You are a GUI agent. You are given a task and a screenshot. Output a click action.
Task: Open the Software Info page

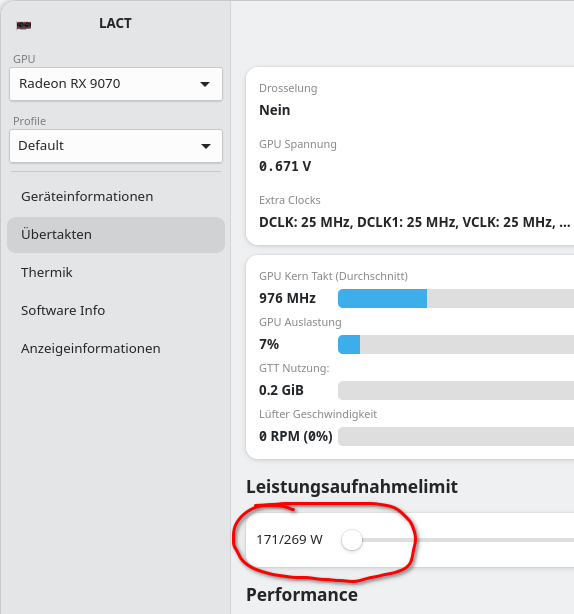pyautogui.click(x=116, y=310)
